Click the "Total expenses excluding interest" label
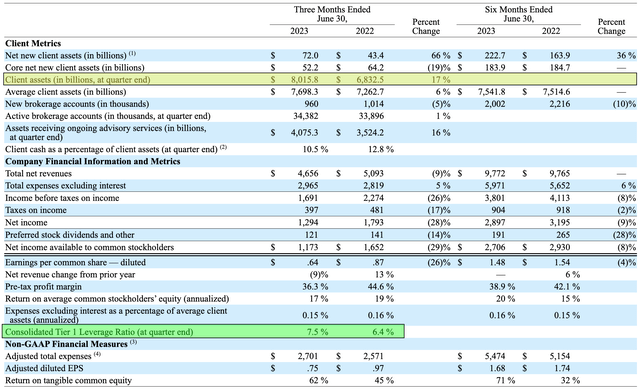Screen dimensions: 640x389 pos(65,186)
